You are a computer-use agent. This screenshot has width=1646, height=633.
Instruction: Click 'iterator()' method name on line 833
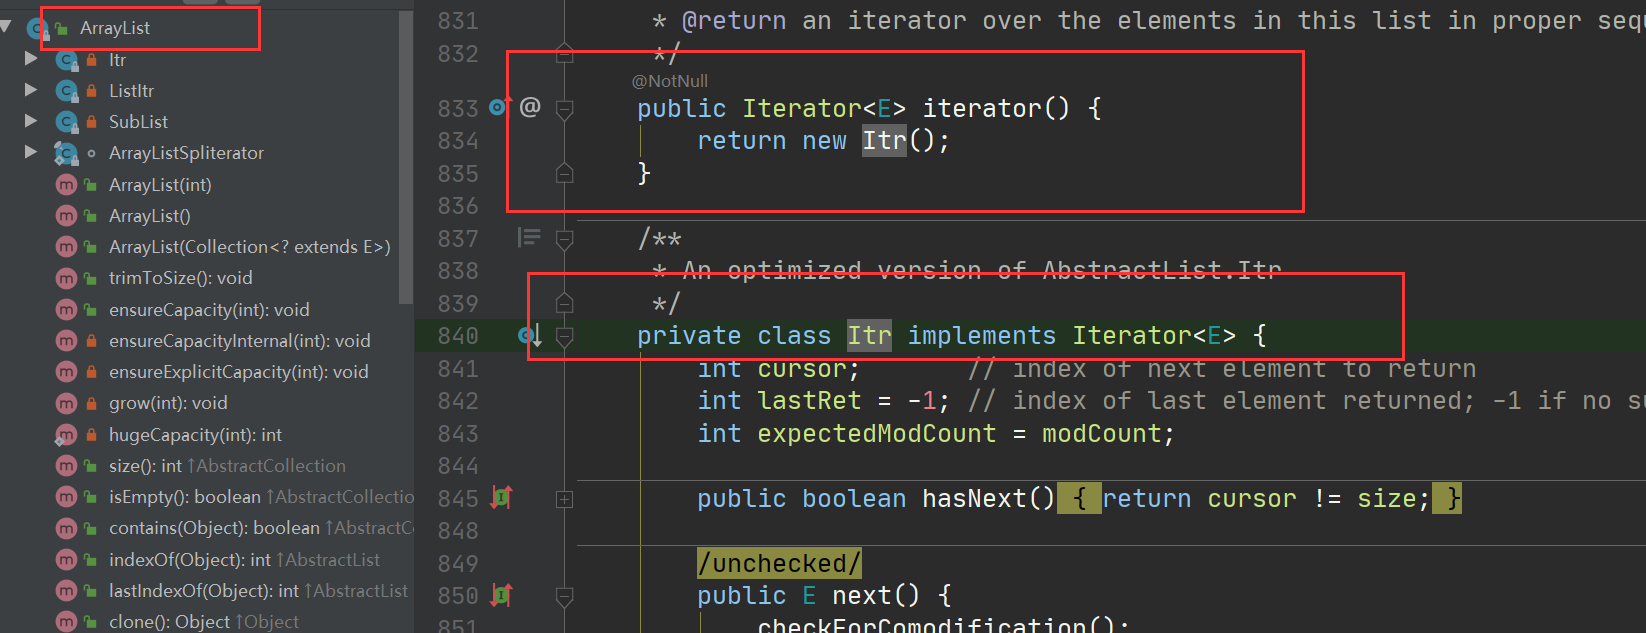pyautogui.click(x=996, y=109)
